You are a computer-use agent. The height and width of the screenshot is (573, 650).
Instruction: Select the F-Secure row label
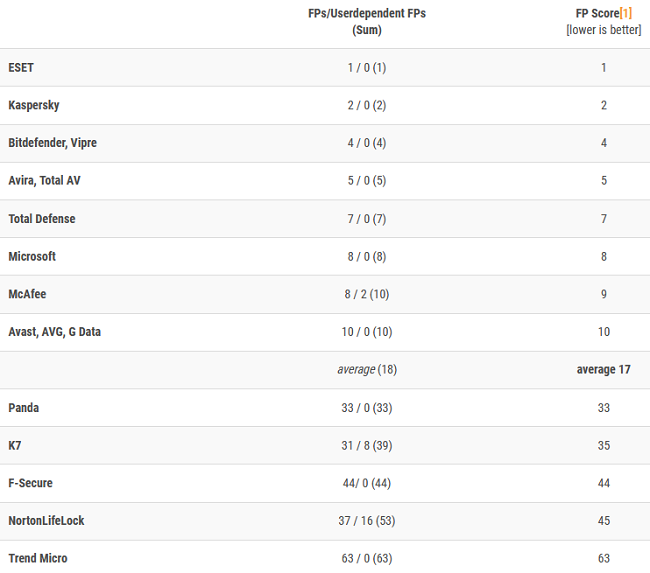tap(30, 483)
